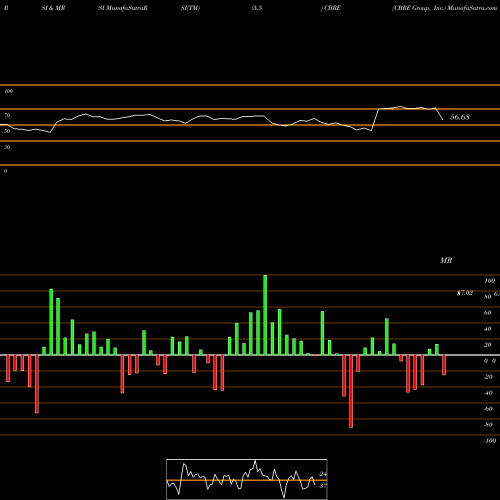This screenshot has width=500, height=500.
Task: Click the tallest green MR histogram bar
Action: coord(265,315)
